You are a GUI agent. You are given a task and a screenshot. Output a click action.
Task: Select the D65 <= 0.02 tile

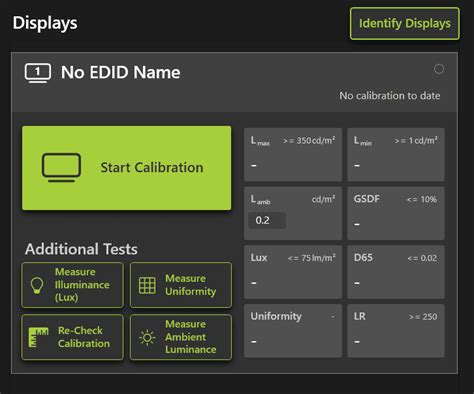[396, 272]
